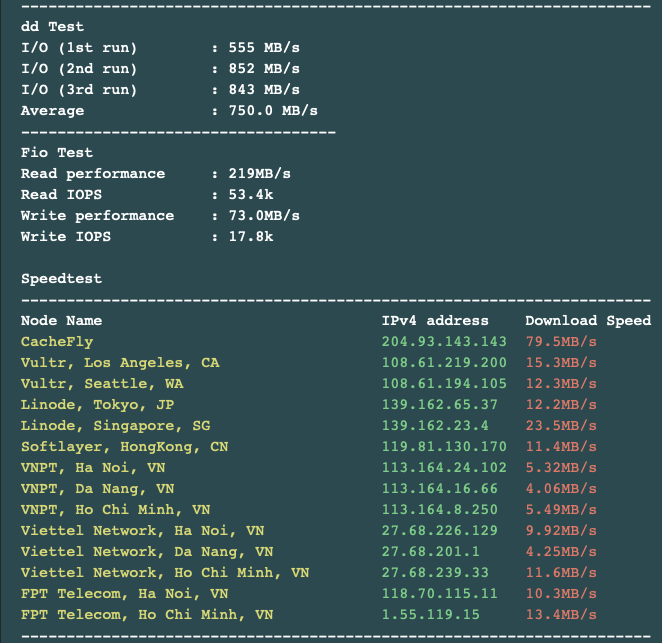Viewport: 662px width, 643px height.
Task: Click IP address 27.68.239.33
Action: (436, 573)
